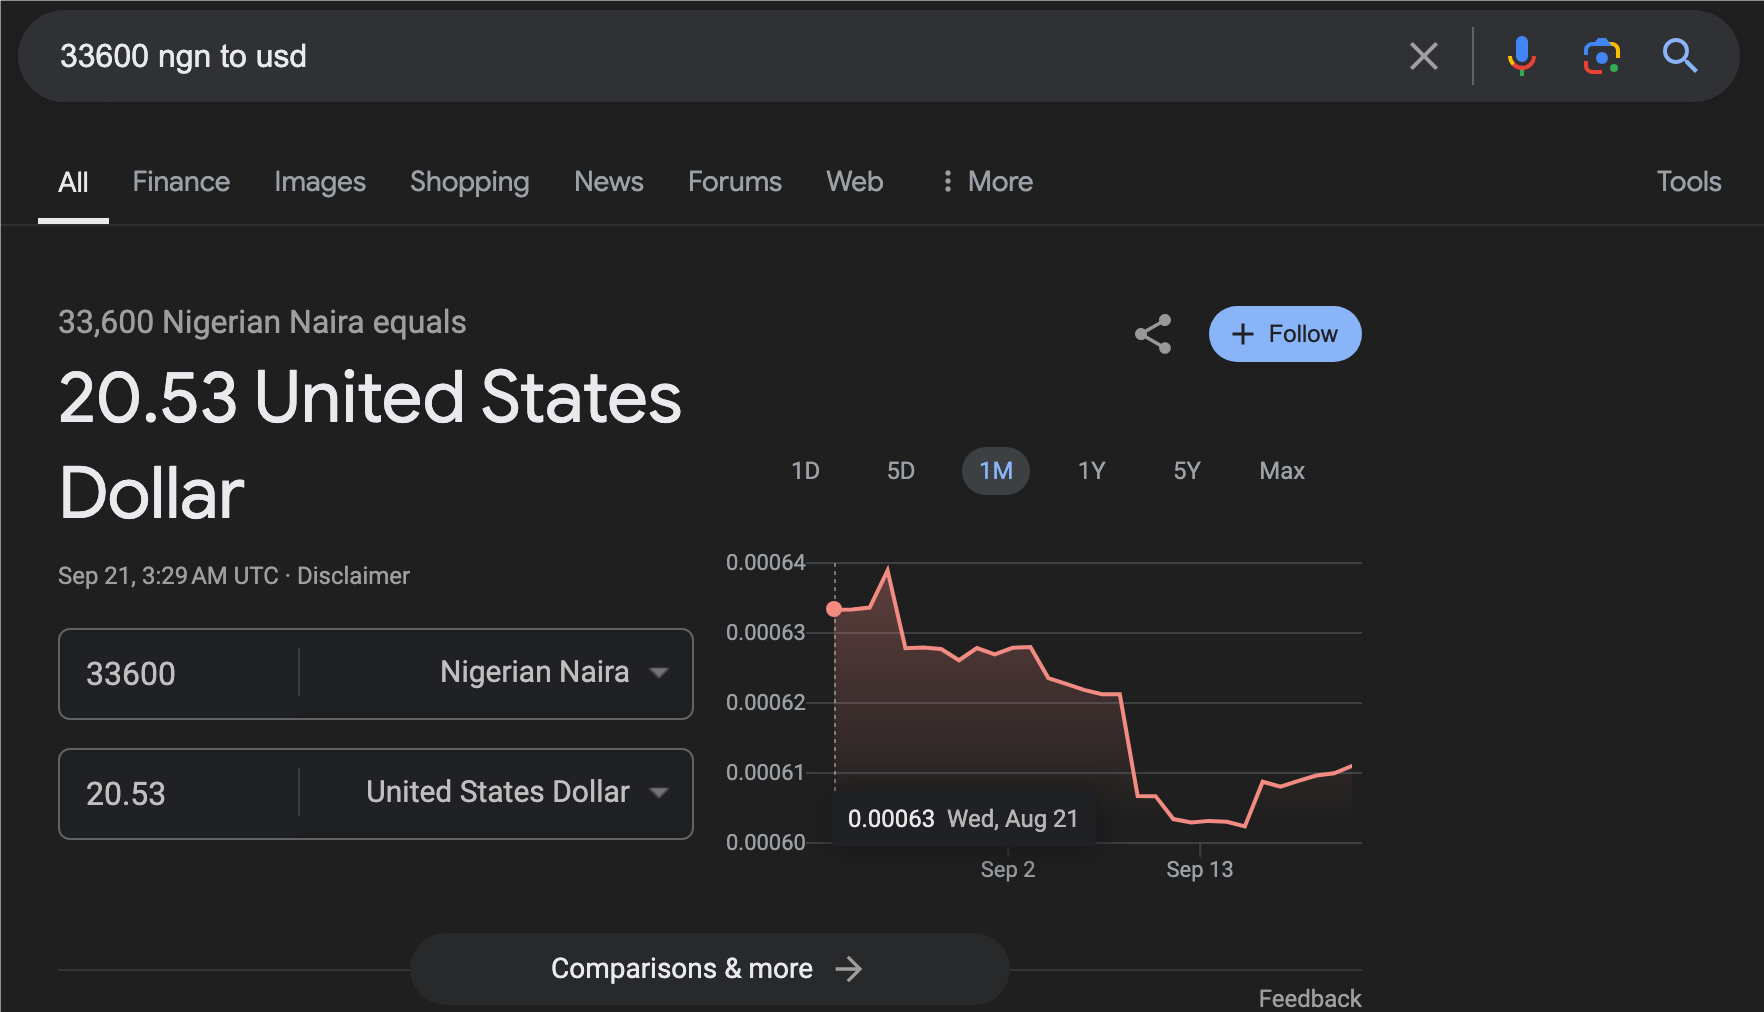Click the '0.00063 Wed, Aug 21' chart tooltip

pyautogui.click(x=963, y=819)
